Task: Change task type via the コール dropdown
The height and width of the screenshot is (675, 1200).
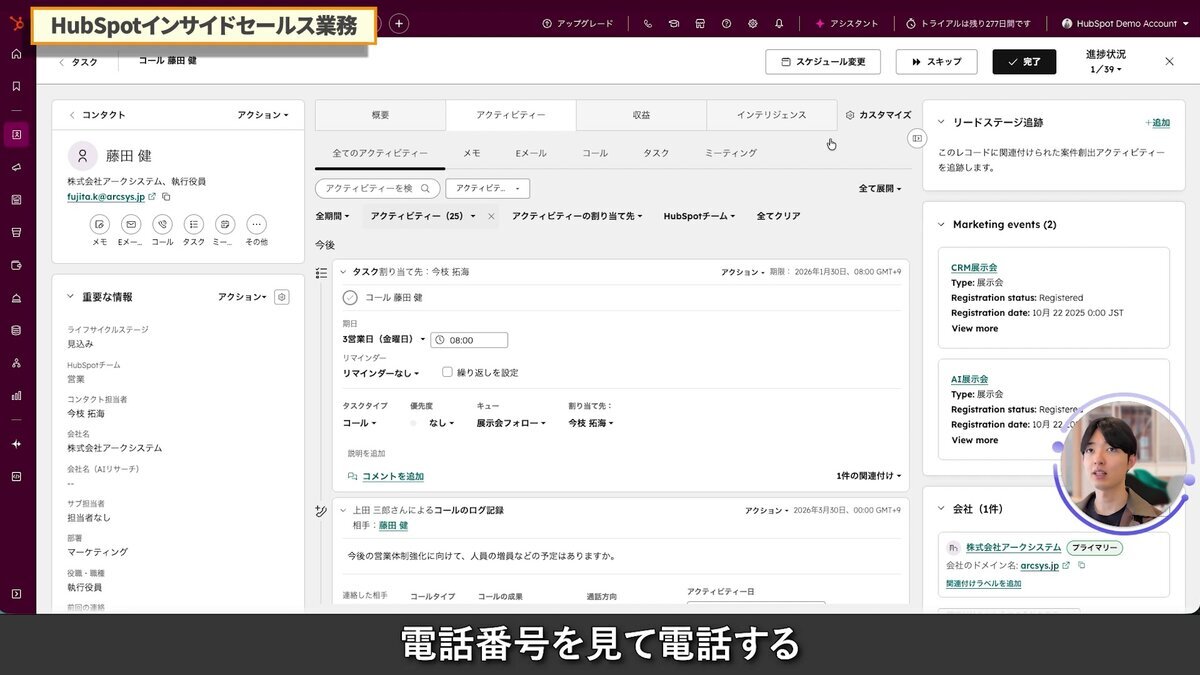Action: coord(357,423)
